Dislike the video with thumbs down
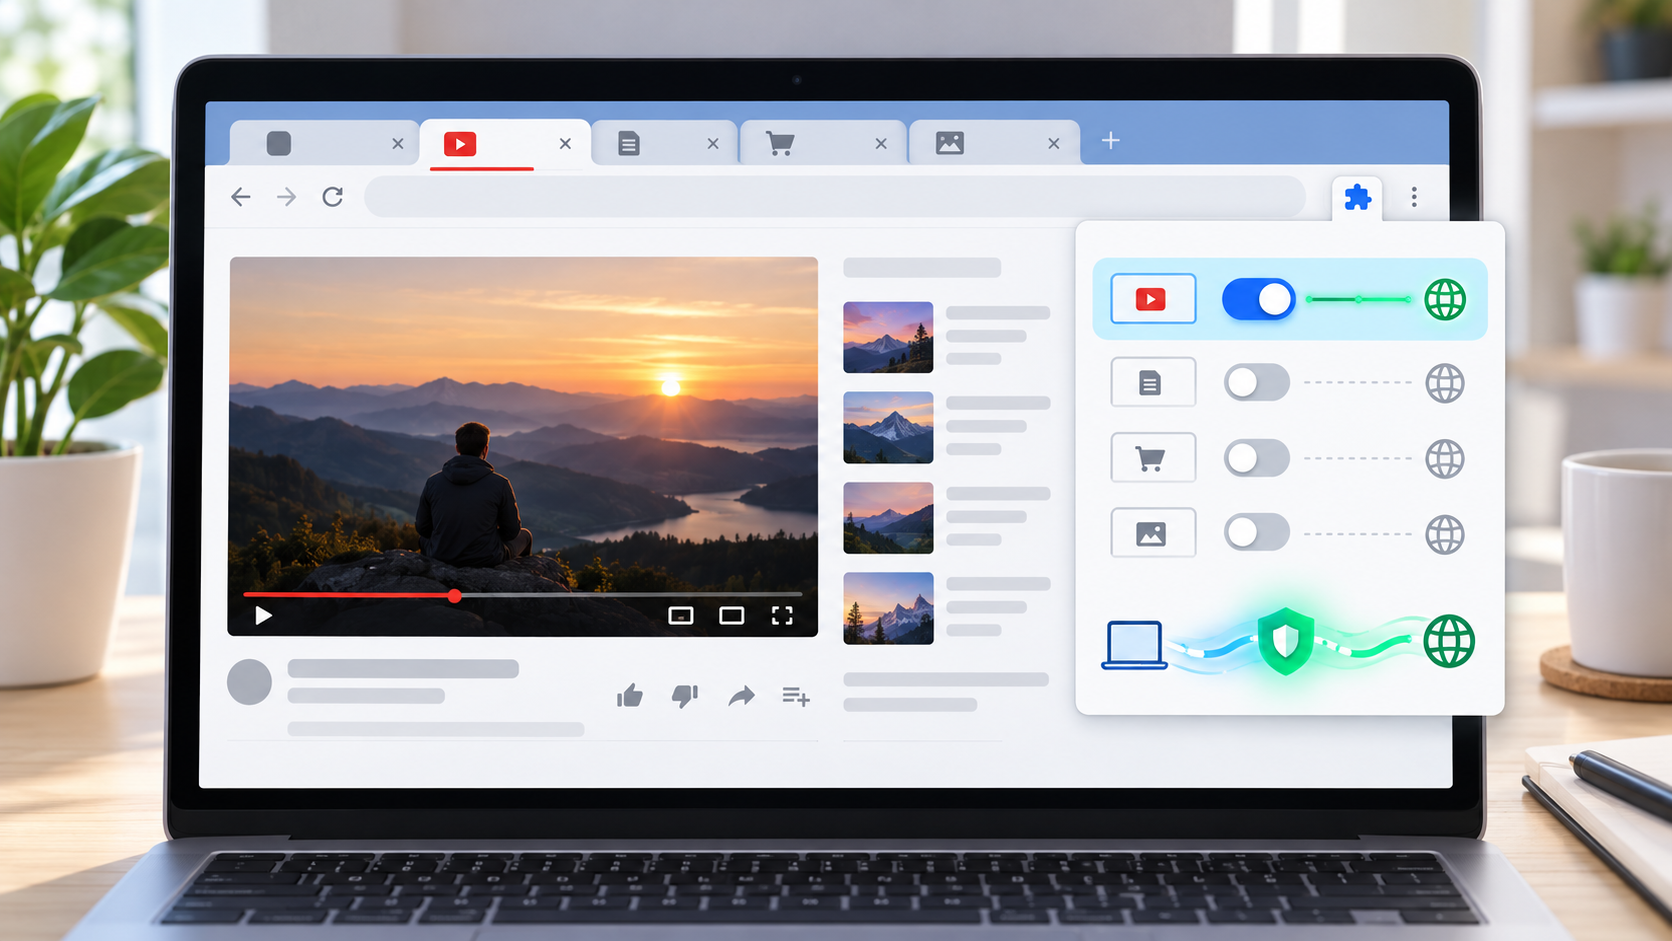This screenshot has height=941, width=1672. point(685,696)
